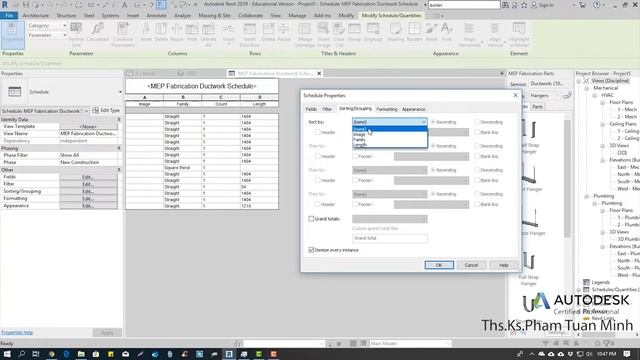
Task: Collapse the Ceiling Plans tree node
Action: coord(602,124)
